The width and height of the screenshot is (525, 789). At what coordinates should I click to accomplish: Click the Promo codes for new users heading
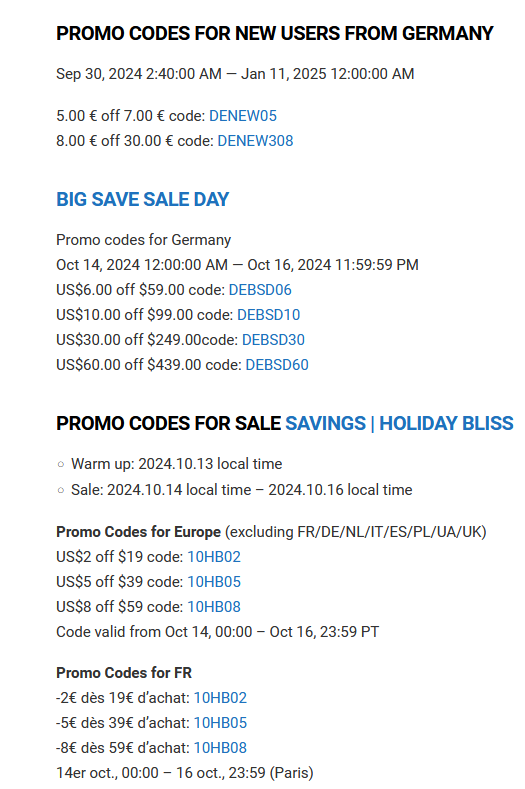275,34
